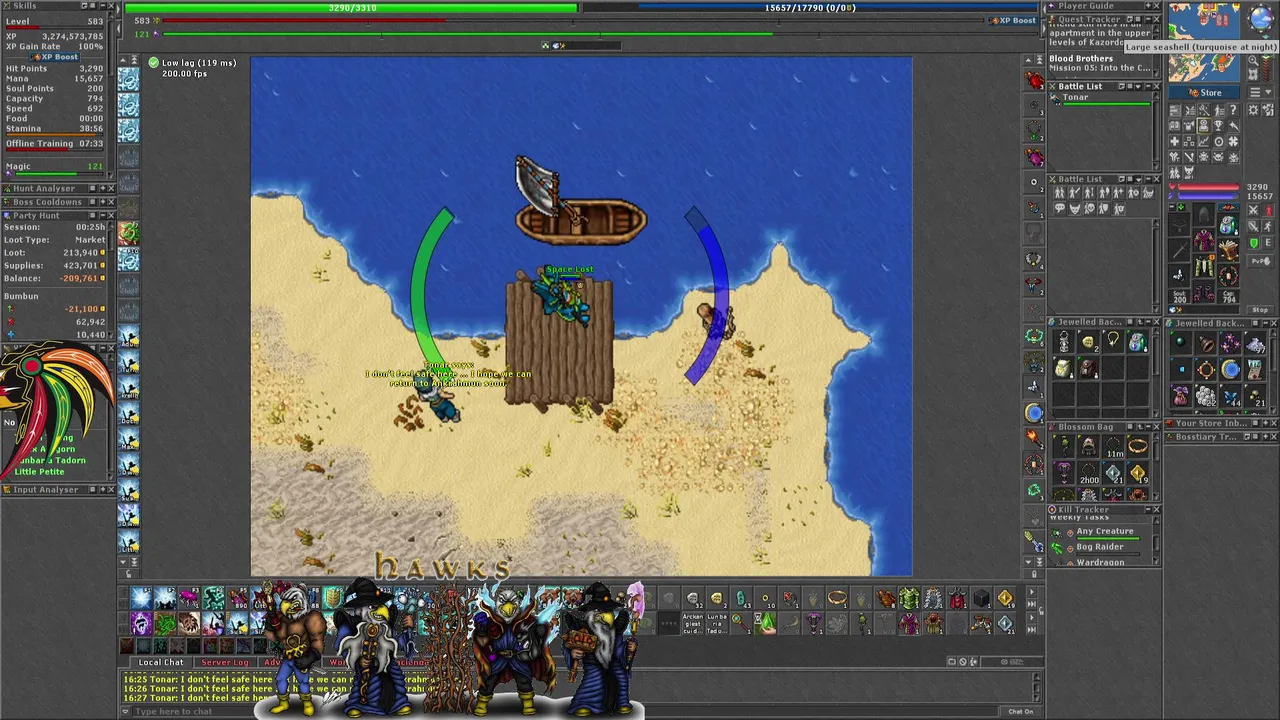
Task: Click the minimap zoom magnifier icon
Action: [1253, 60]
